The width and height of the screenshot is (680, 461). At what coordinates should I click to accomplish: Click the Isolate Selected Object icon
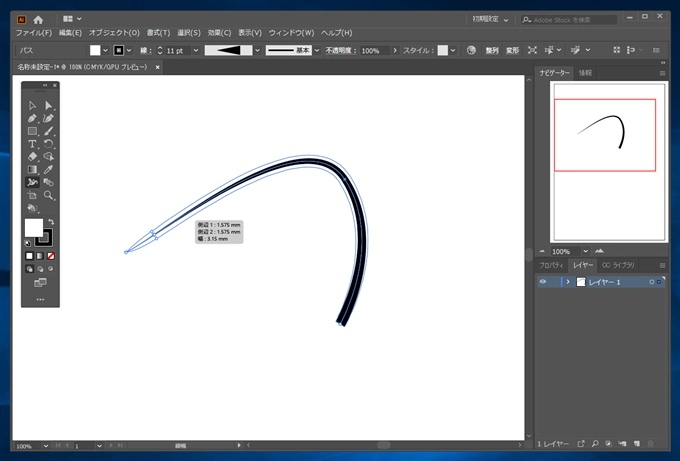(x=532, y=51)
